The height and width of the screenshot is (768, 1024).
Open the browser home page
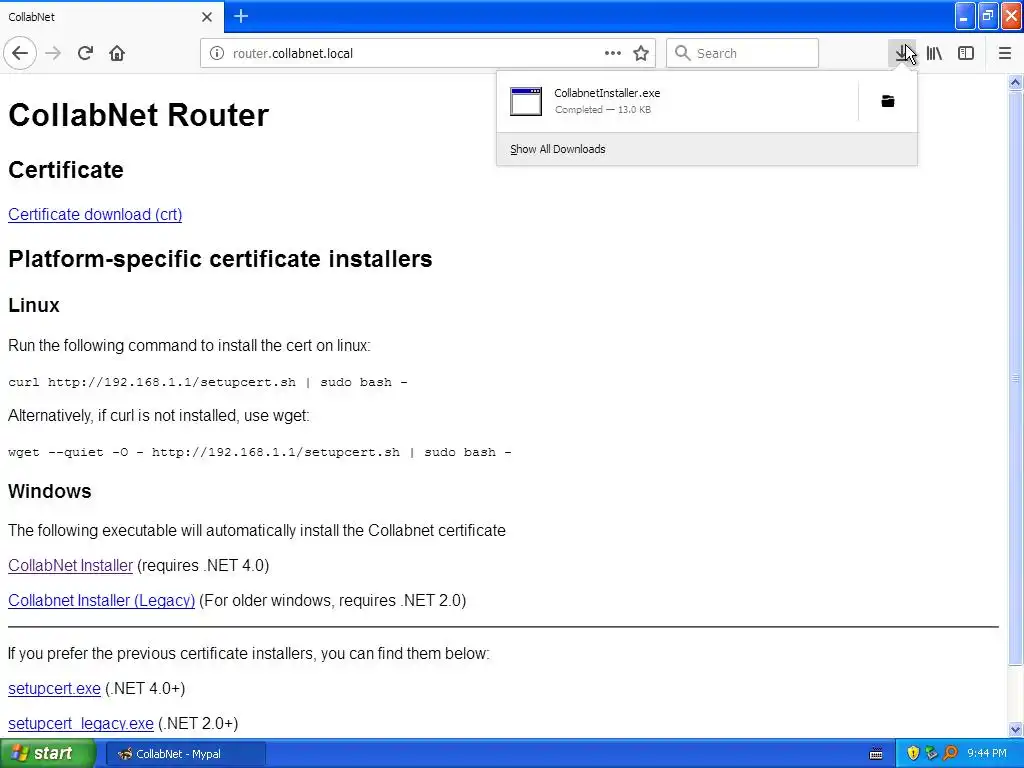117,53
